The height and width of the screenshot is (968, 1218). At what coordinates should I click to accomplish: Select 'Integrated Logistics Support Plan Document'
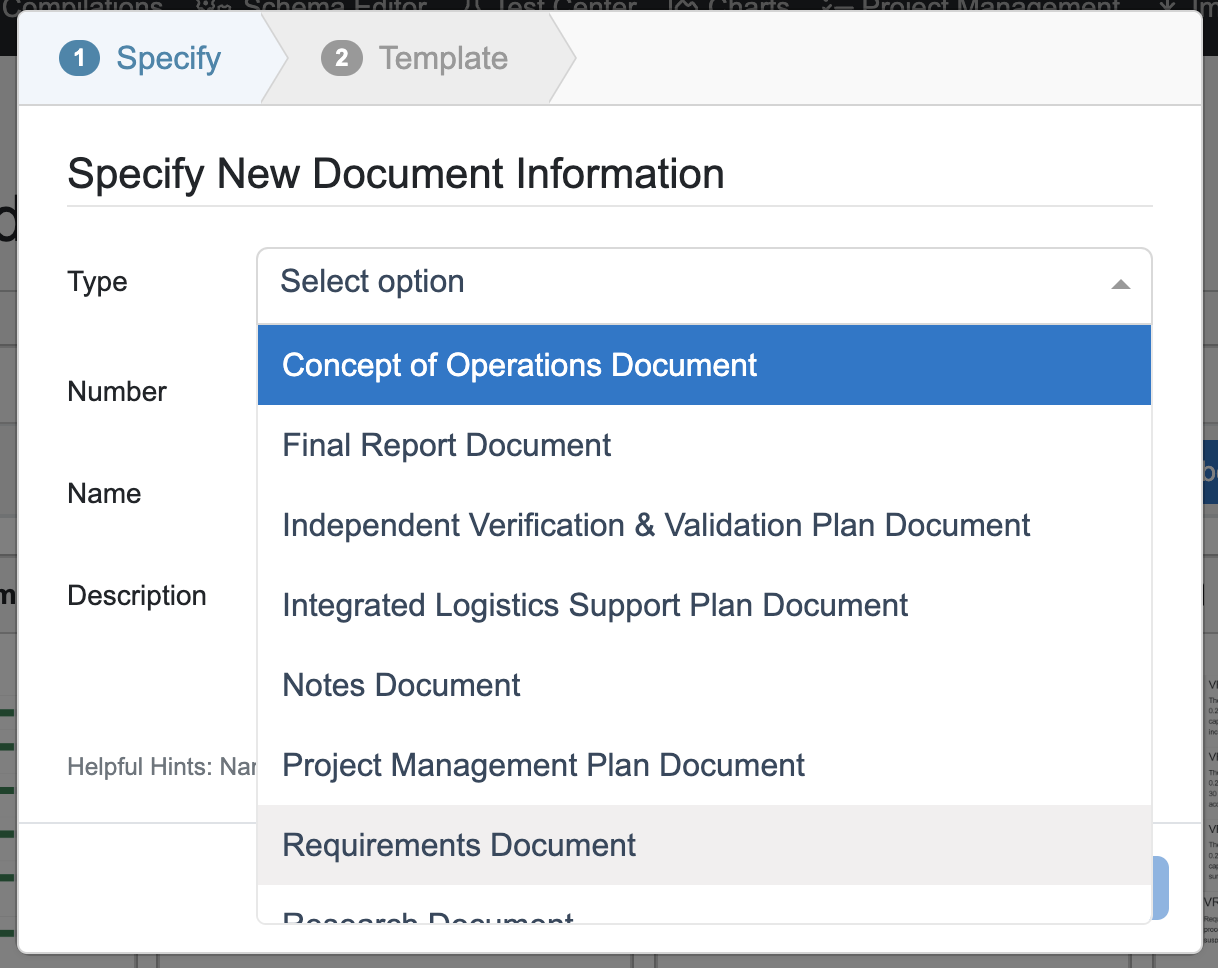[595, 605]
